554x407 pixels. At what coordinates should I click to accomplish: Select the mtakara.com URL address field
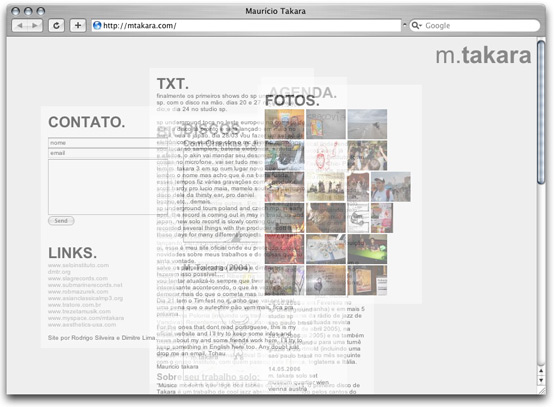pos(246,25)
